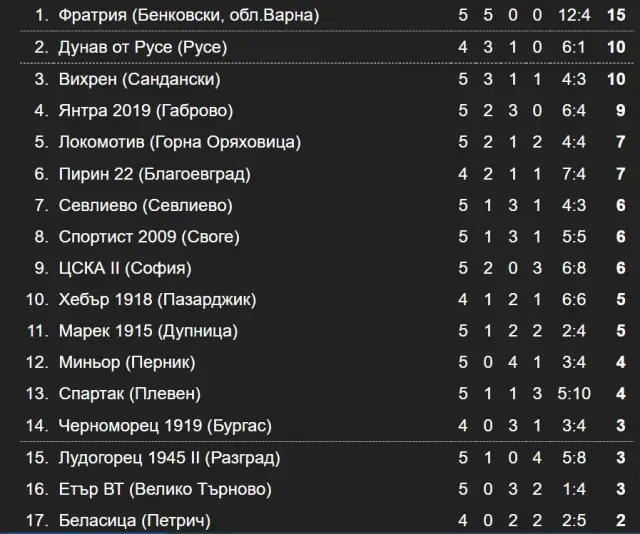Open Локомотив (Горна Оряховица) team
Image resolution: width=640 pixels, height=534 pixels.
[x=180, y=142]
